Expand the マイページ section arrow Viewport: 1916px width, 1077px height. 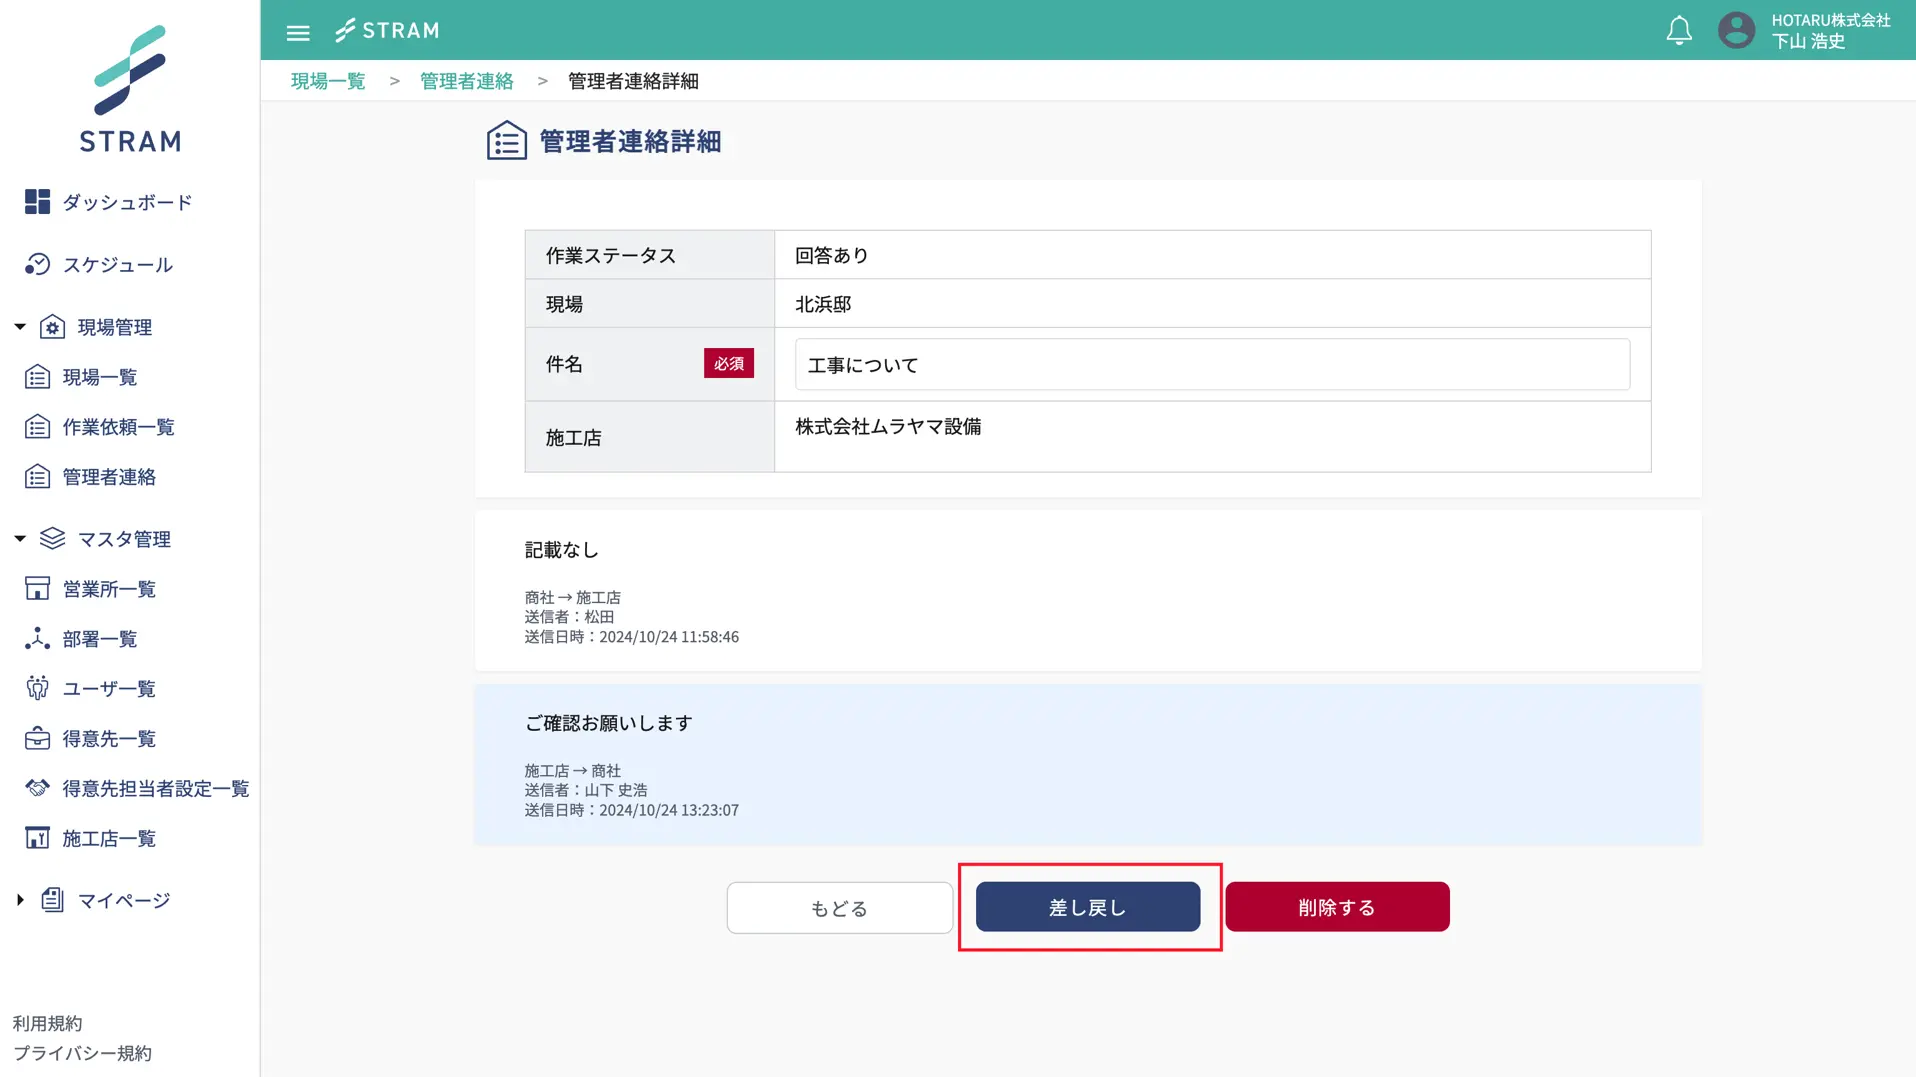[20, 900]
